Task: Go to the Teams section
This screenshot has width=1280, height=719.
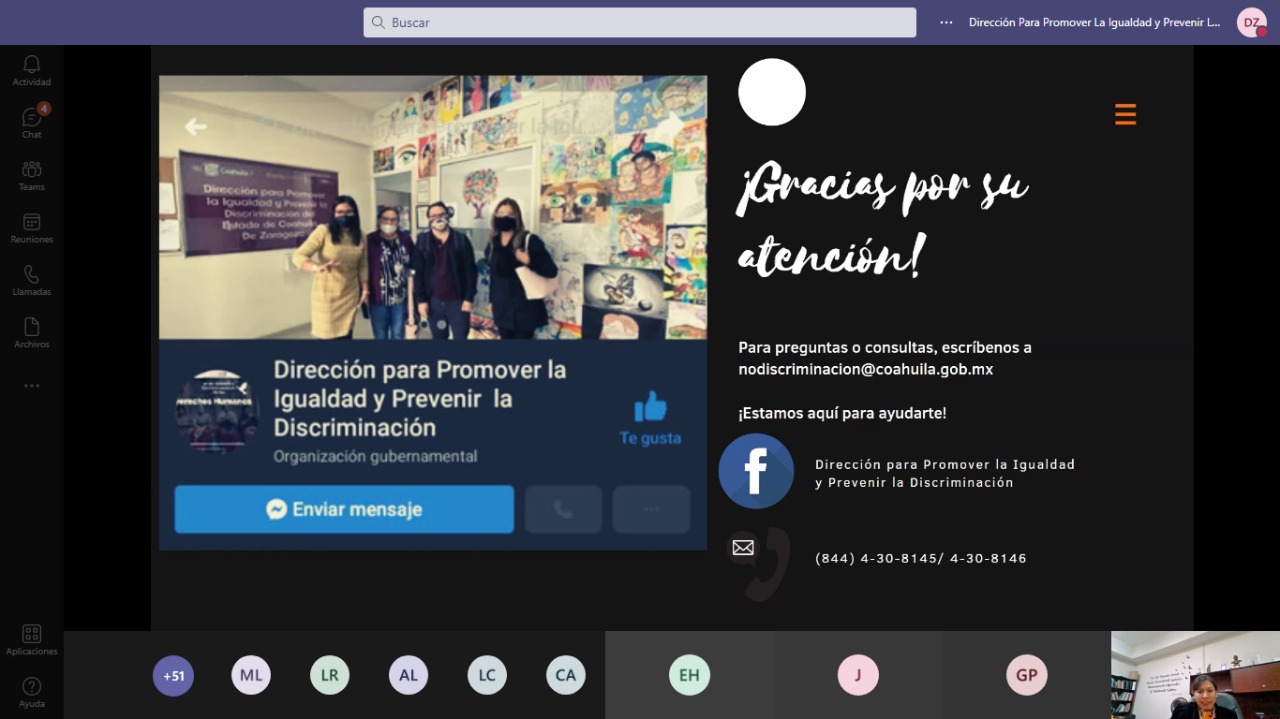Action: (x=31, y=175)
